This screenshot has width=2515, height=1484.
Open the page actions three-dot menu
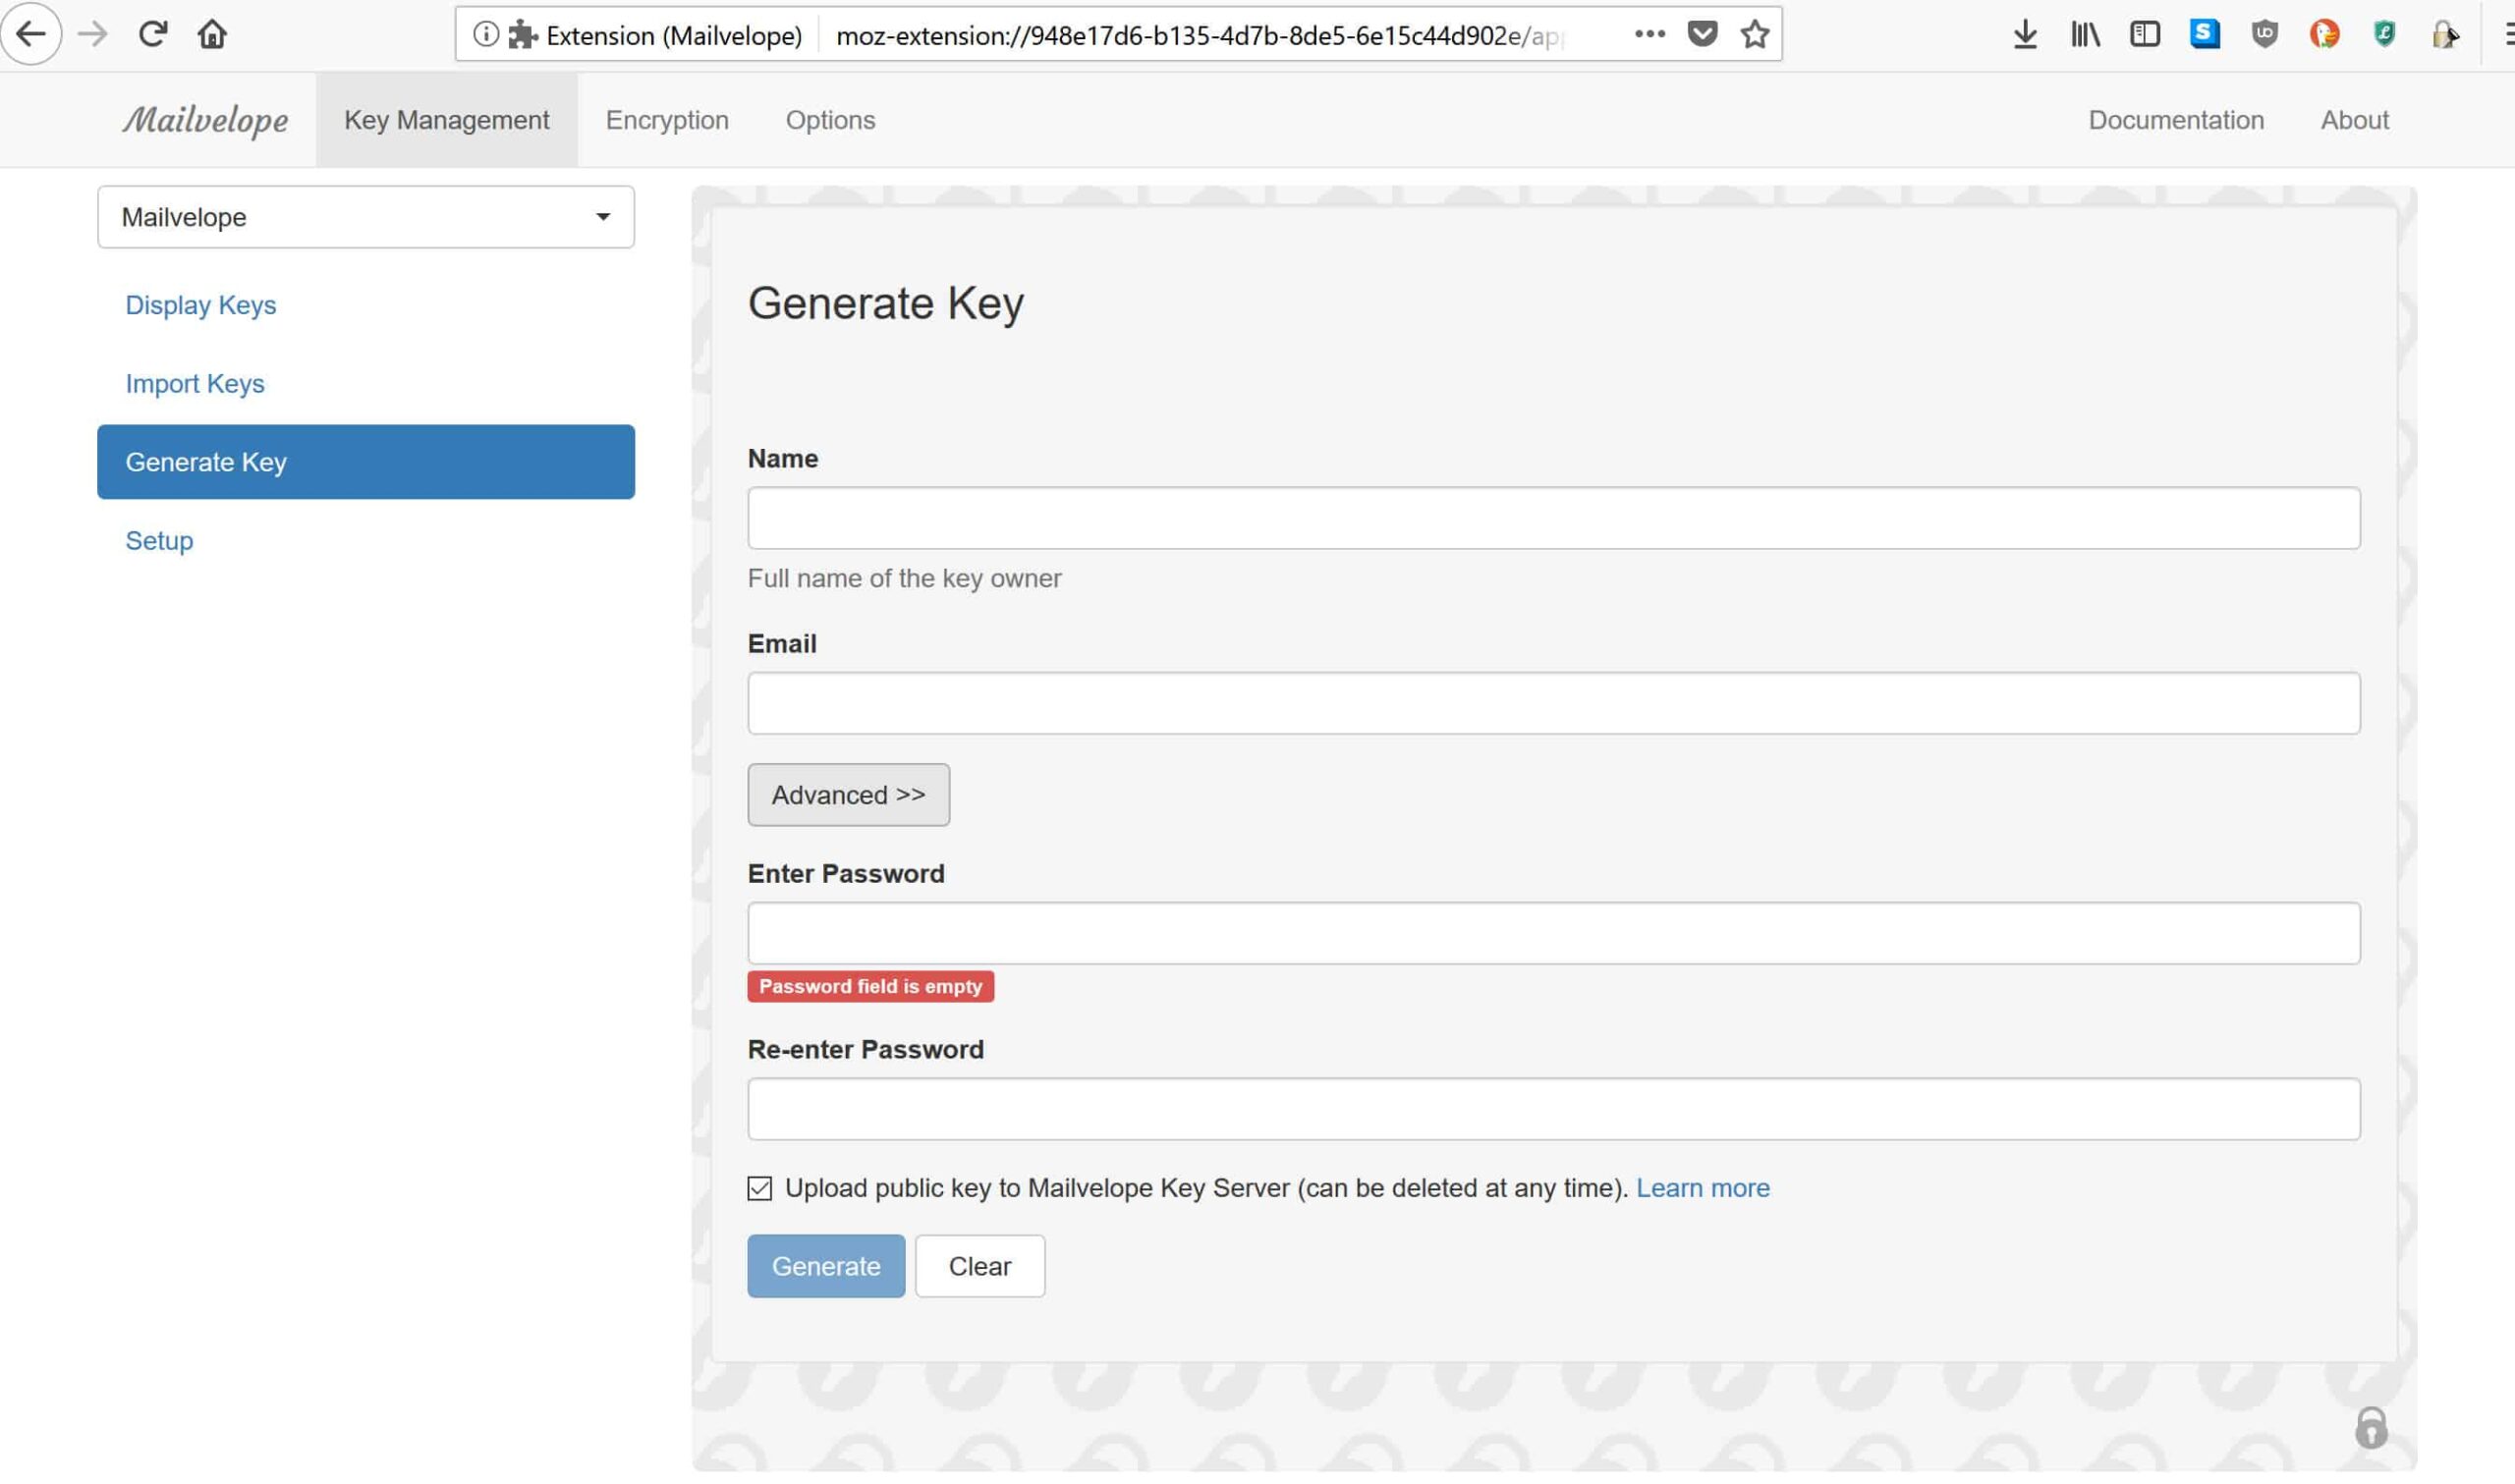(x=1649, y=35)
